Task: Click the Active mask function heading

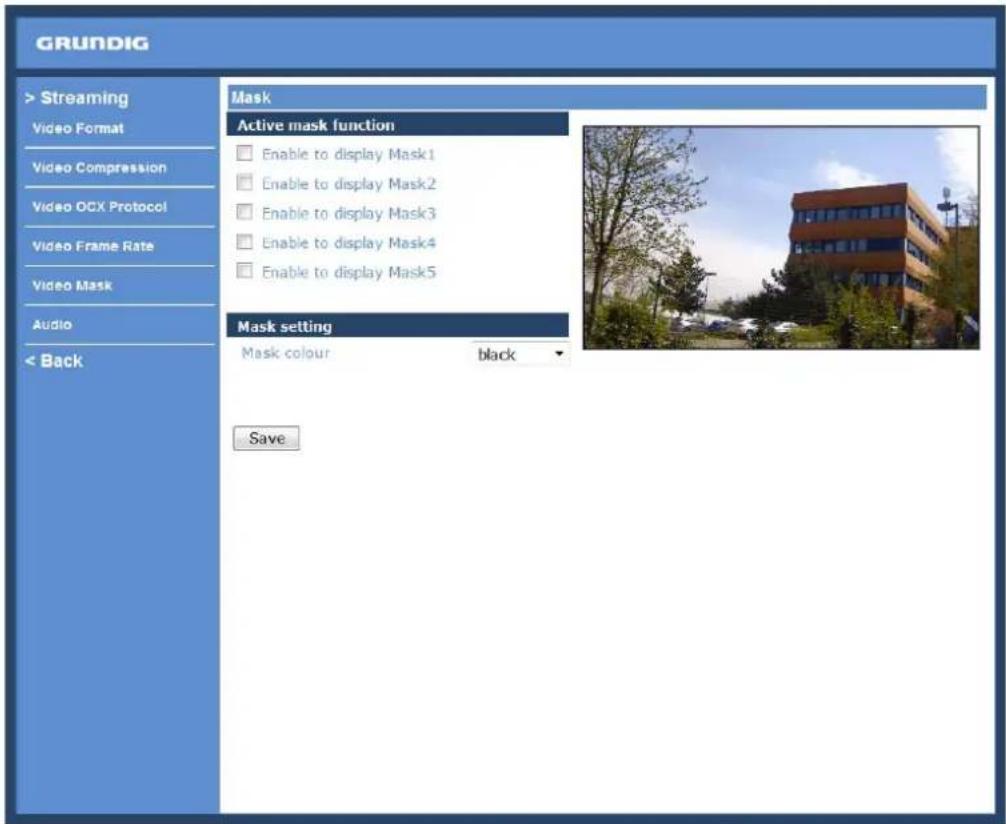Action: (397, 124)
